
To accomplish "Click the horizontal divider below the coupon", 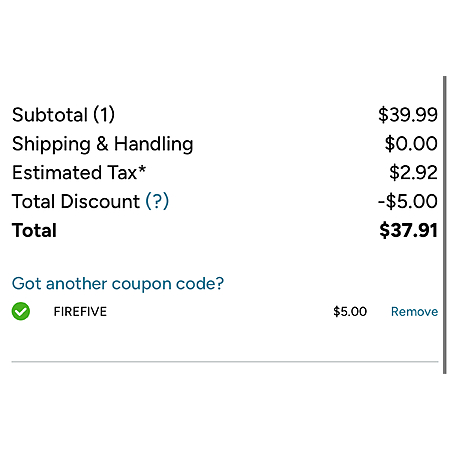I will pos(225,361).
